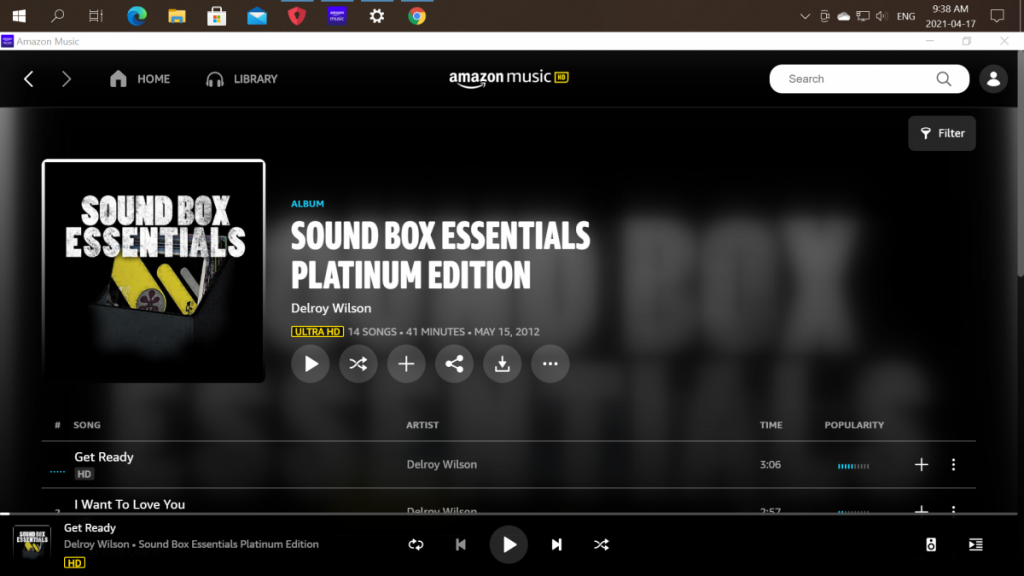Viewport: 1024px width, 576px height.
Task: Show hidden tray icons chevron
Action: point(805,16)
